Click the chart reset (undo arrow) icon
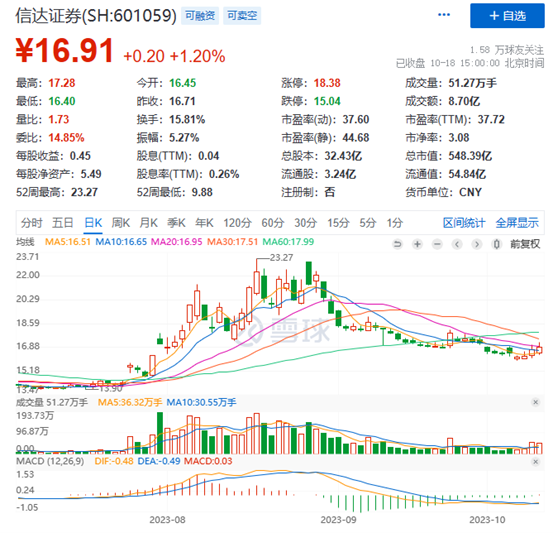Image resolution: width=553 pixels, height=533 pixels. 397,244
